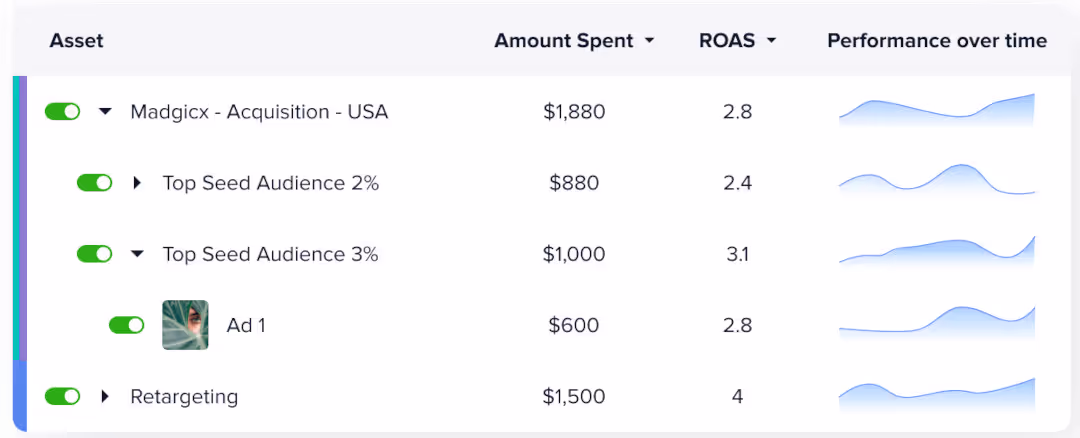
Task: Click the Performance over time header
Action: click(x=937, y=41)
